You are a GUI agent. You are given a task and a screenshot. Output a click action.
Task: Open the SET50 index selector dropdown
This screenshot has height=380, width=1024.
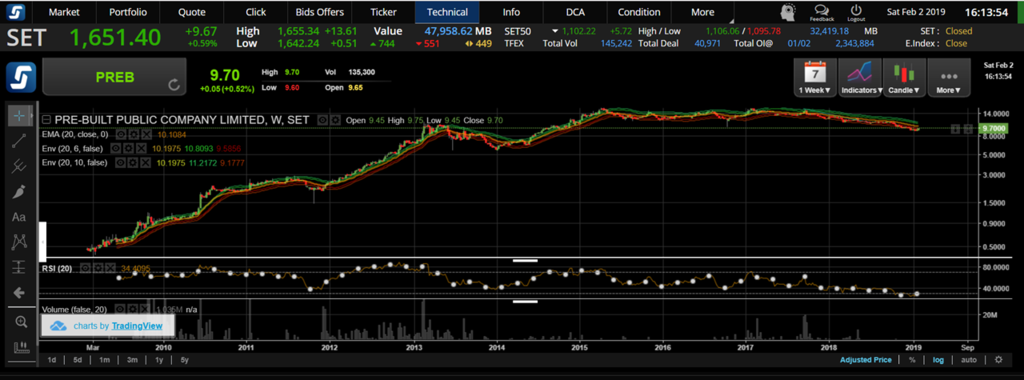(555, 31)
